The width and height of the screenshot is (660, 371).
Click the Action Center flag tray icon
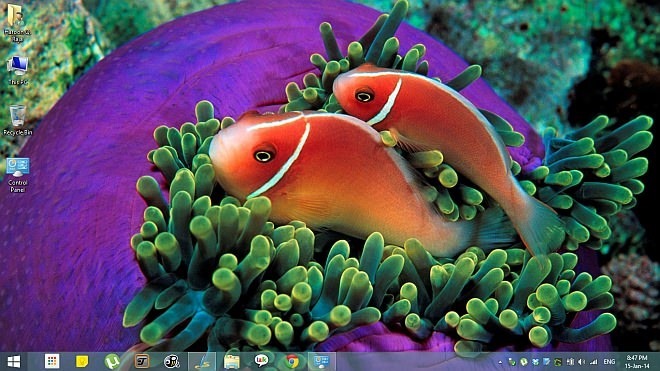[x=570, y=362]
